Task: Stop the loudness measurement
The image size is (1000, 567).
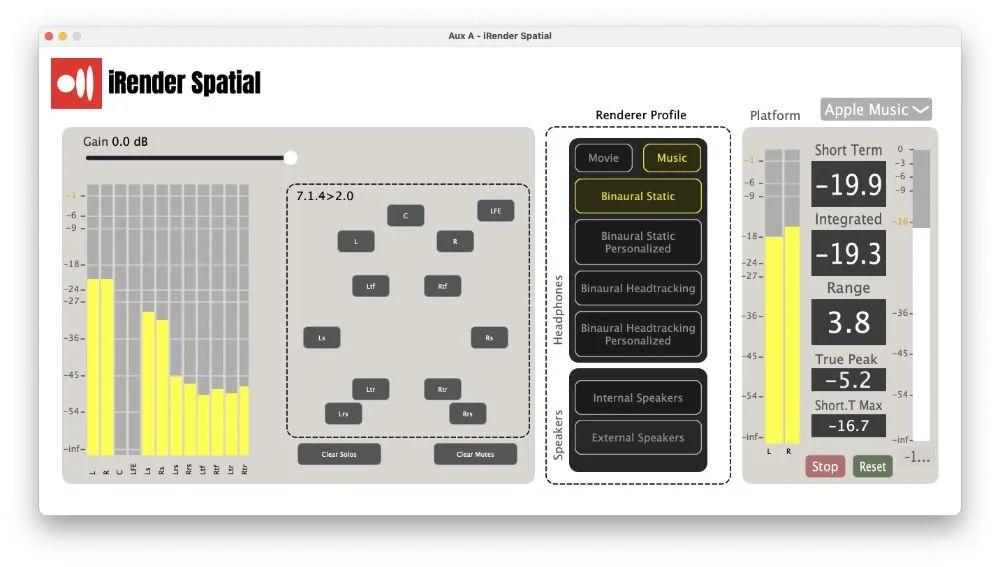Action: (825, 467)
